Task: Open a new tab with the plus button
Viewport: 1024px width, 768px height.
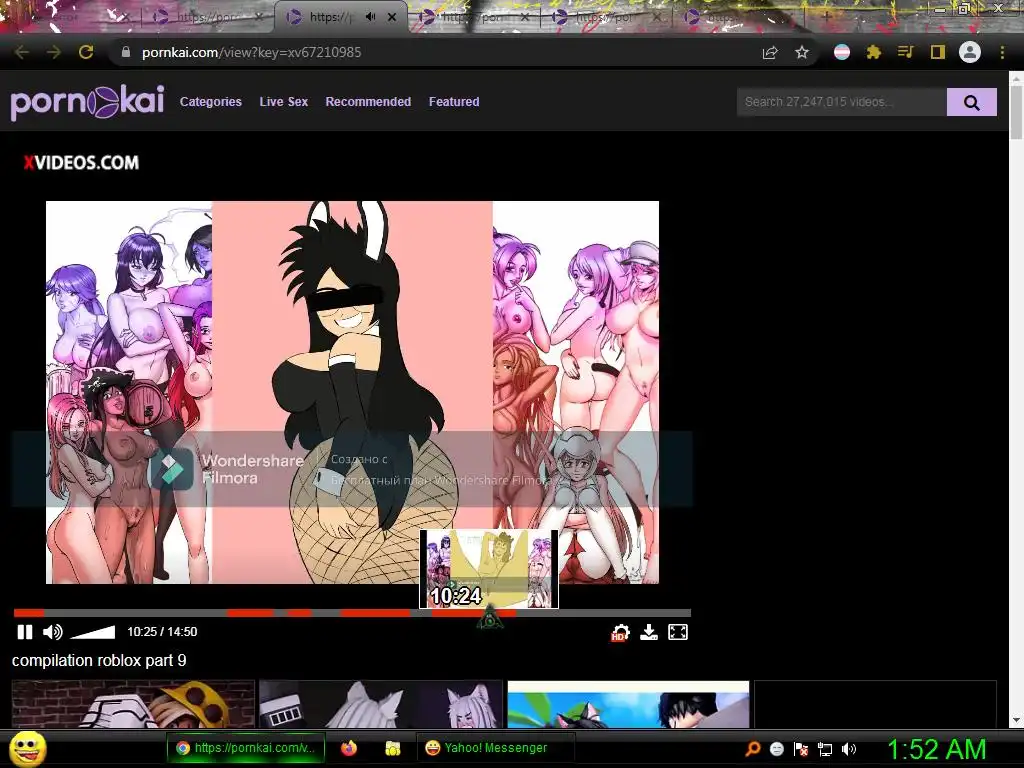Action: [x=826, y=17]
